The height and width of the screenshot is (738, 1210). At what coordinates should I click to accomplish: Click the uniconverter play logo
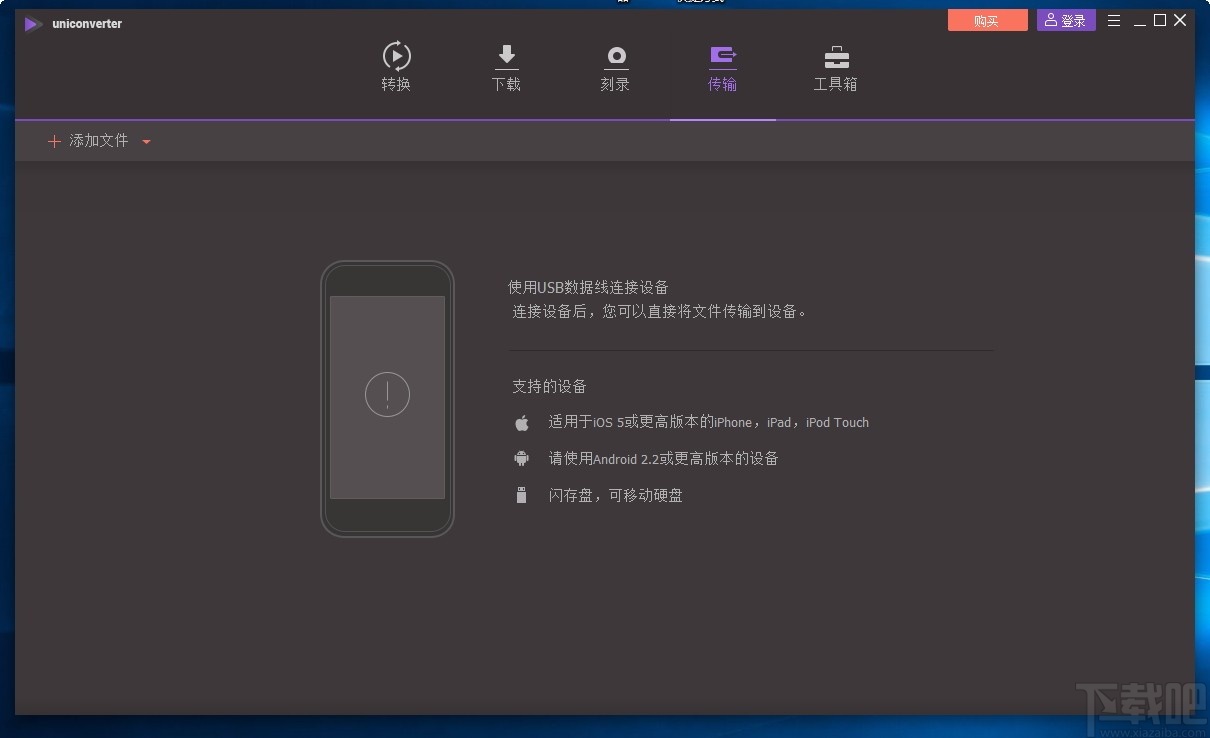pos(32,23)
